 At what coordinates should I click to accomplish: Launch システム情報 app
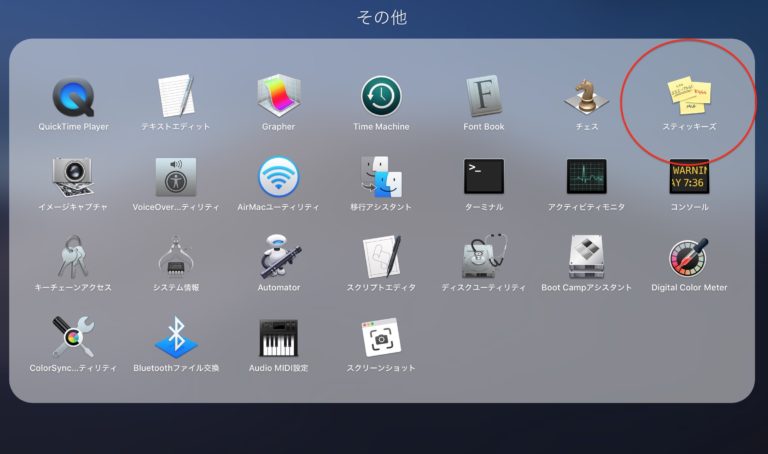click(x=176, y=257)
